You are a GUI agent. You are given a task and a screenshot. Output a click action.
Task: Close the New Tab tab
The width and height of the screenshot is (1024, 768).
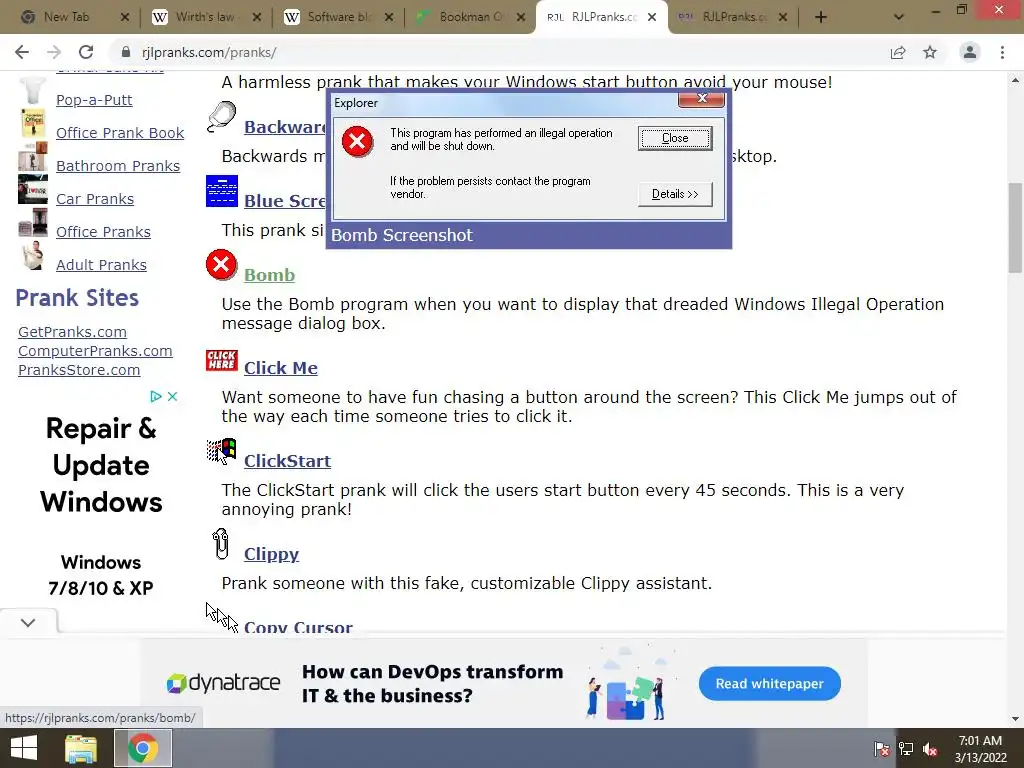click(125, 18)
